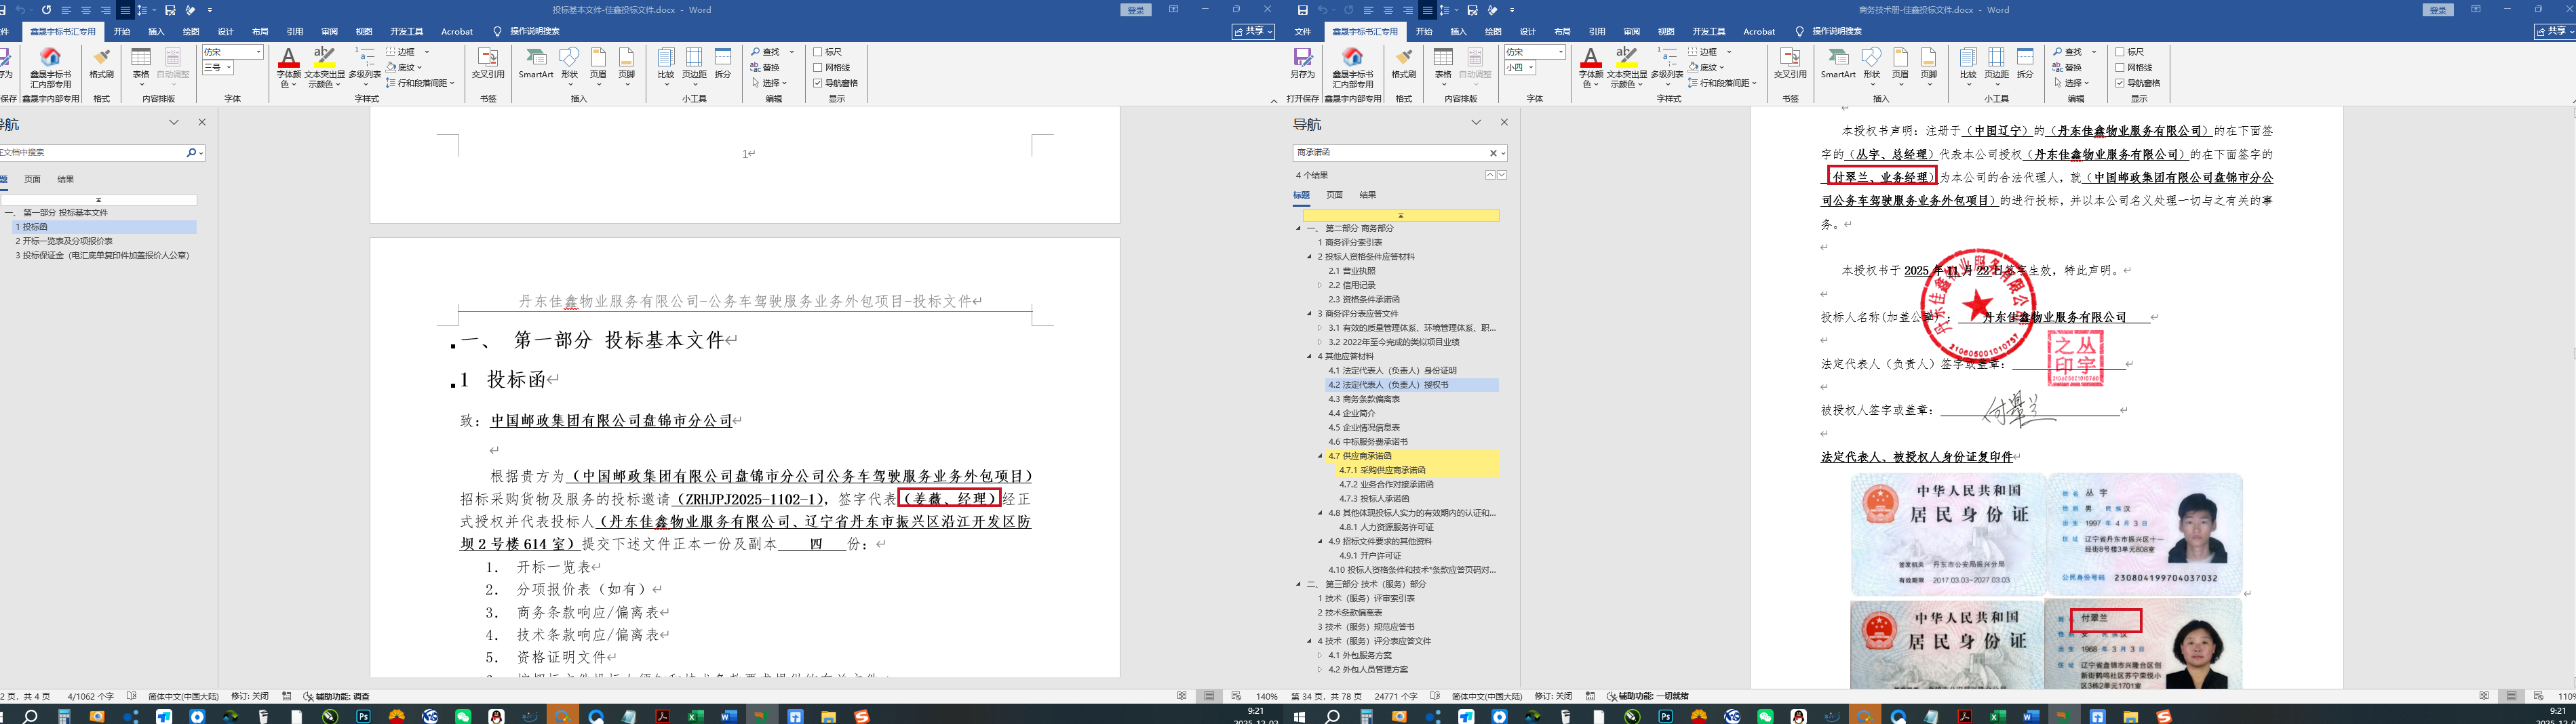The width and height of the screenshot is (2576, 724).
Task: Open the 开始 tab in 投标基本文件 window
Action: pos(122,32)
